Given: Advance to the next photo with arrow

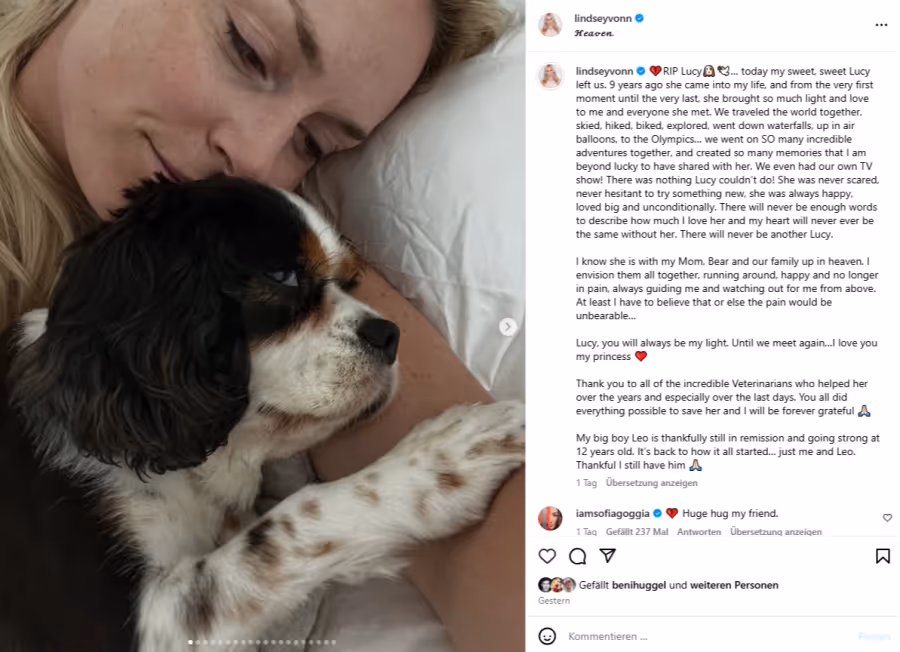Looking at the screenshot, I should pos(507,327).
